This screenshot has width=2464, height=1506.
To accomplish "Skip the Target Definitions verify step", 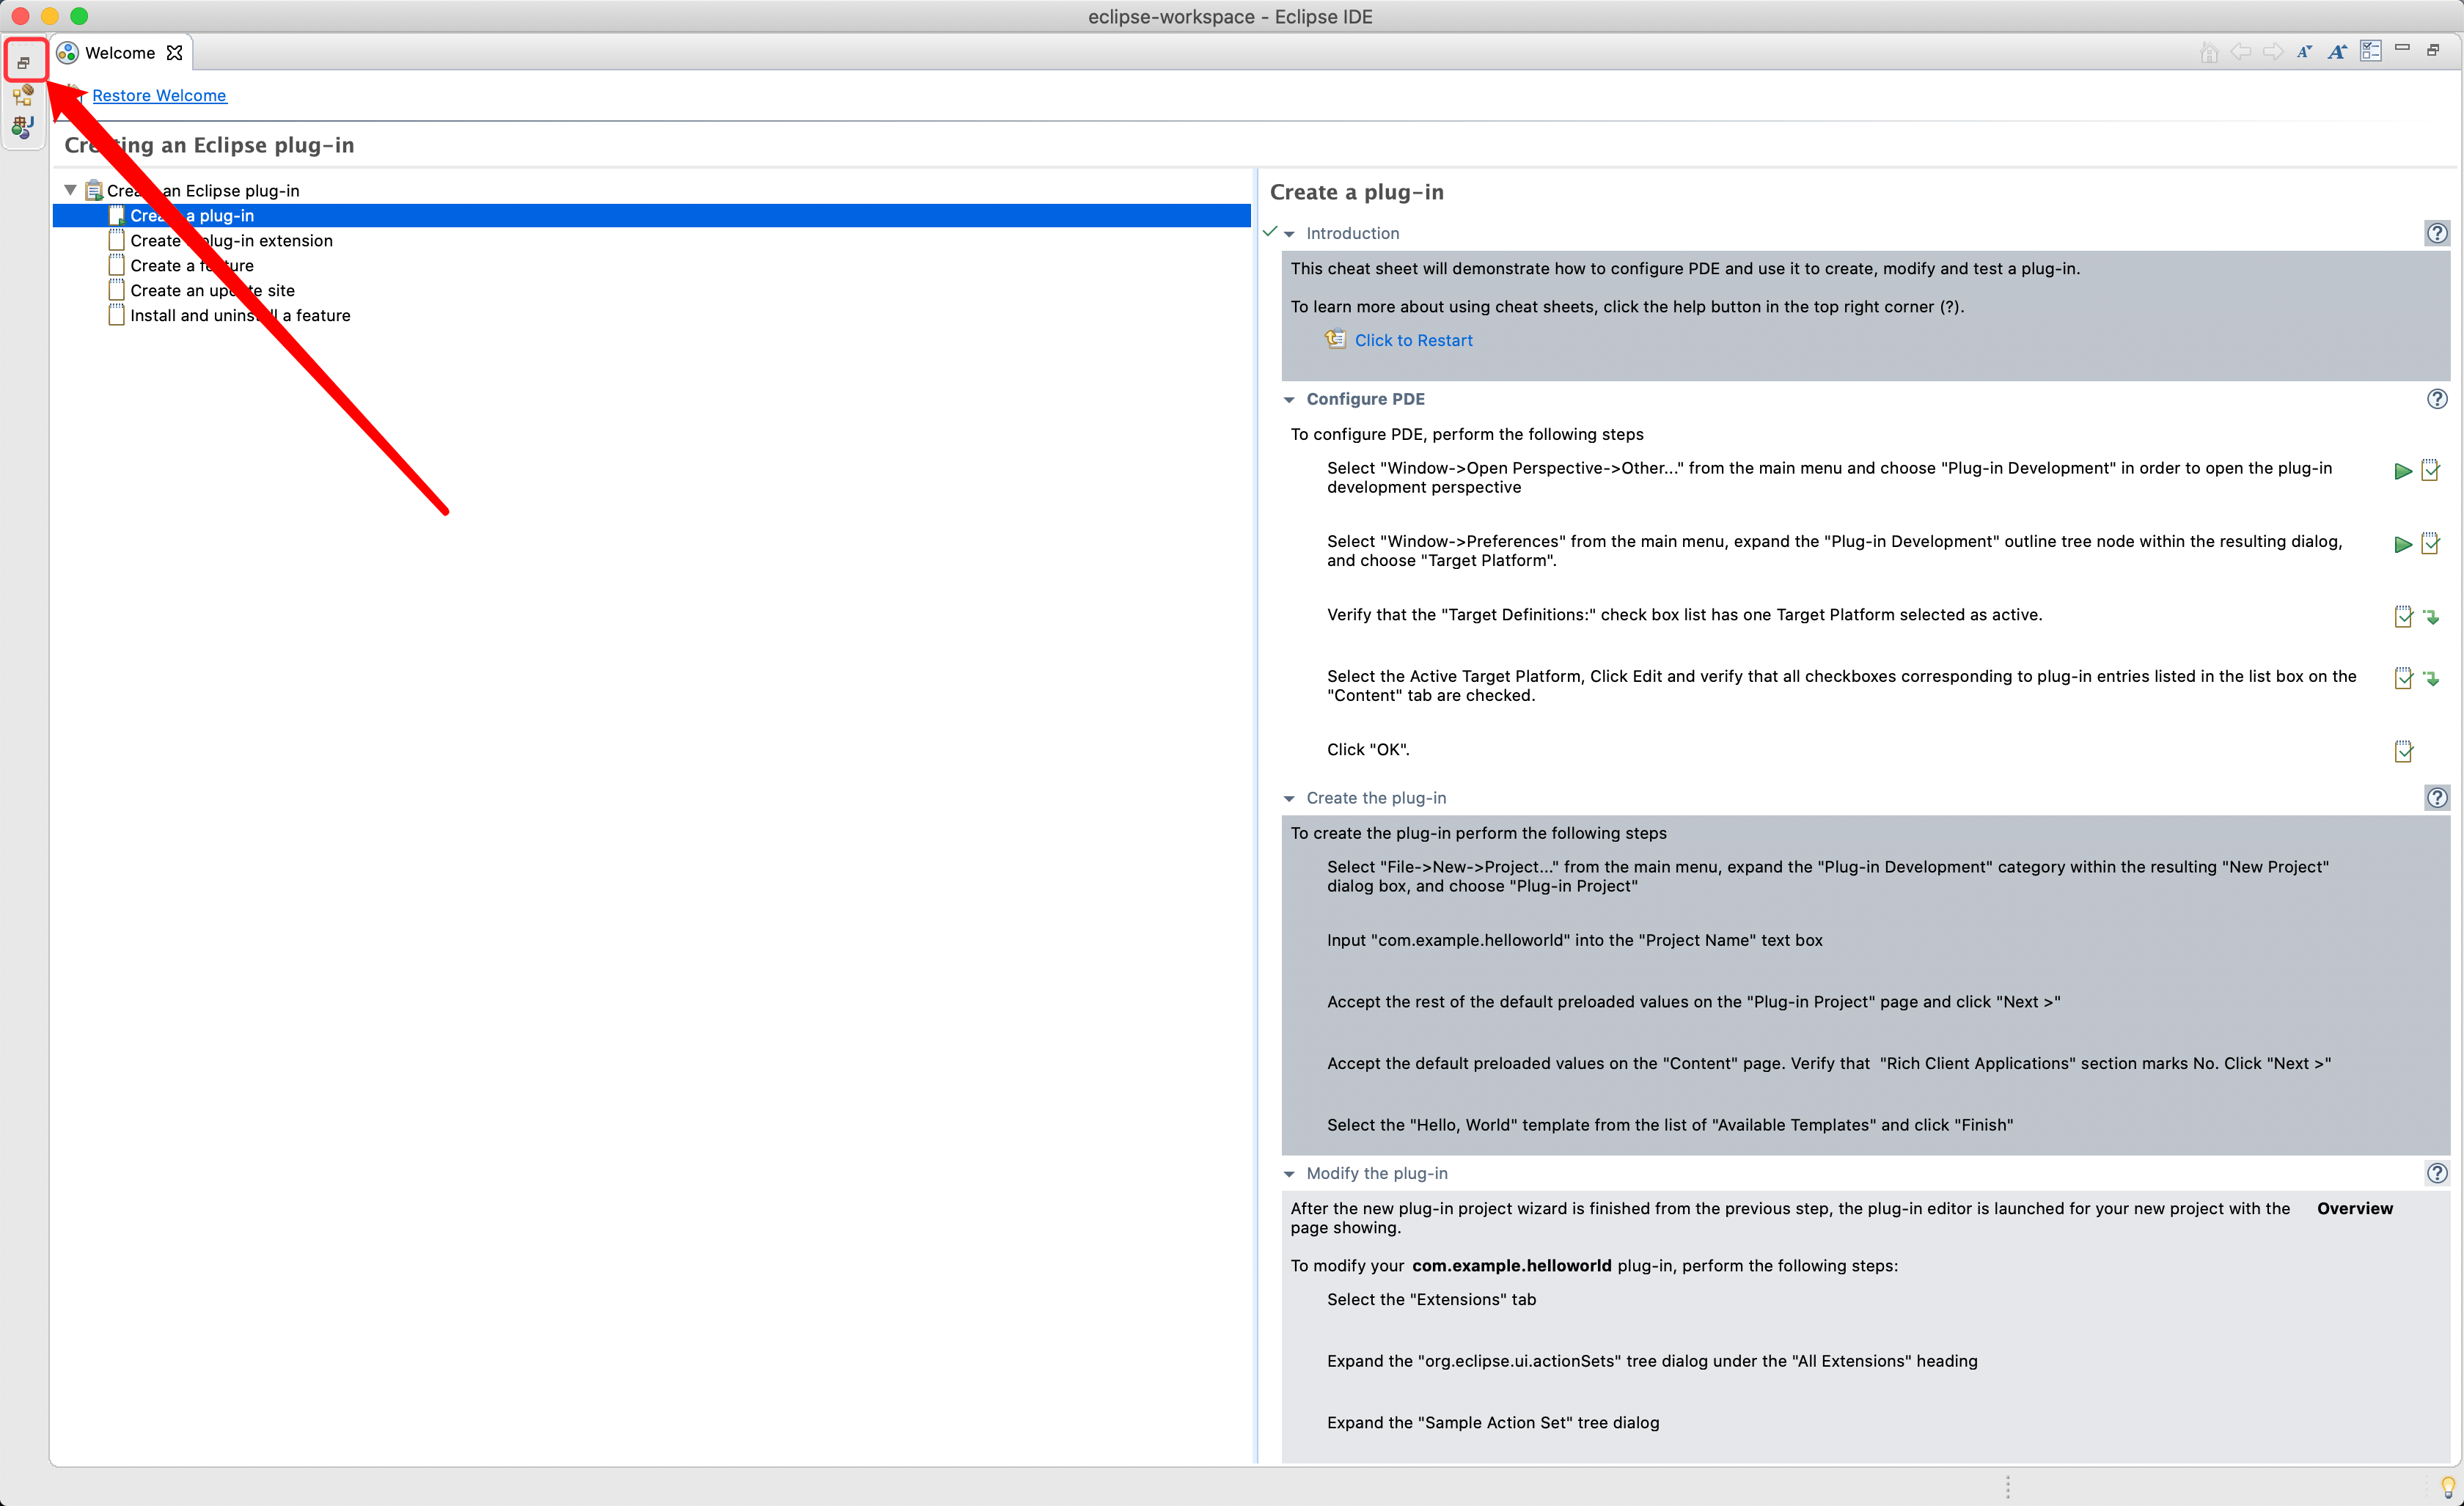I will (2431, 617).
